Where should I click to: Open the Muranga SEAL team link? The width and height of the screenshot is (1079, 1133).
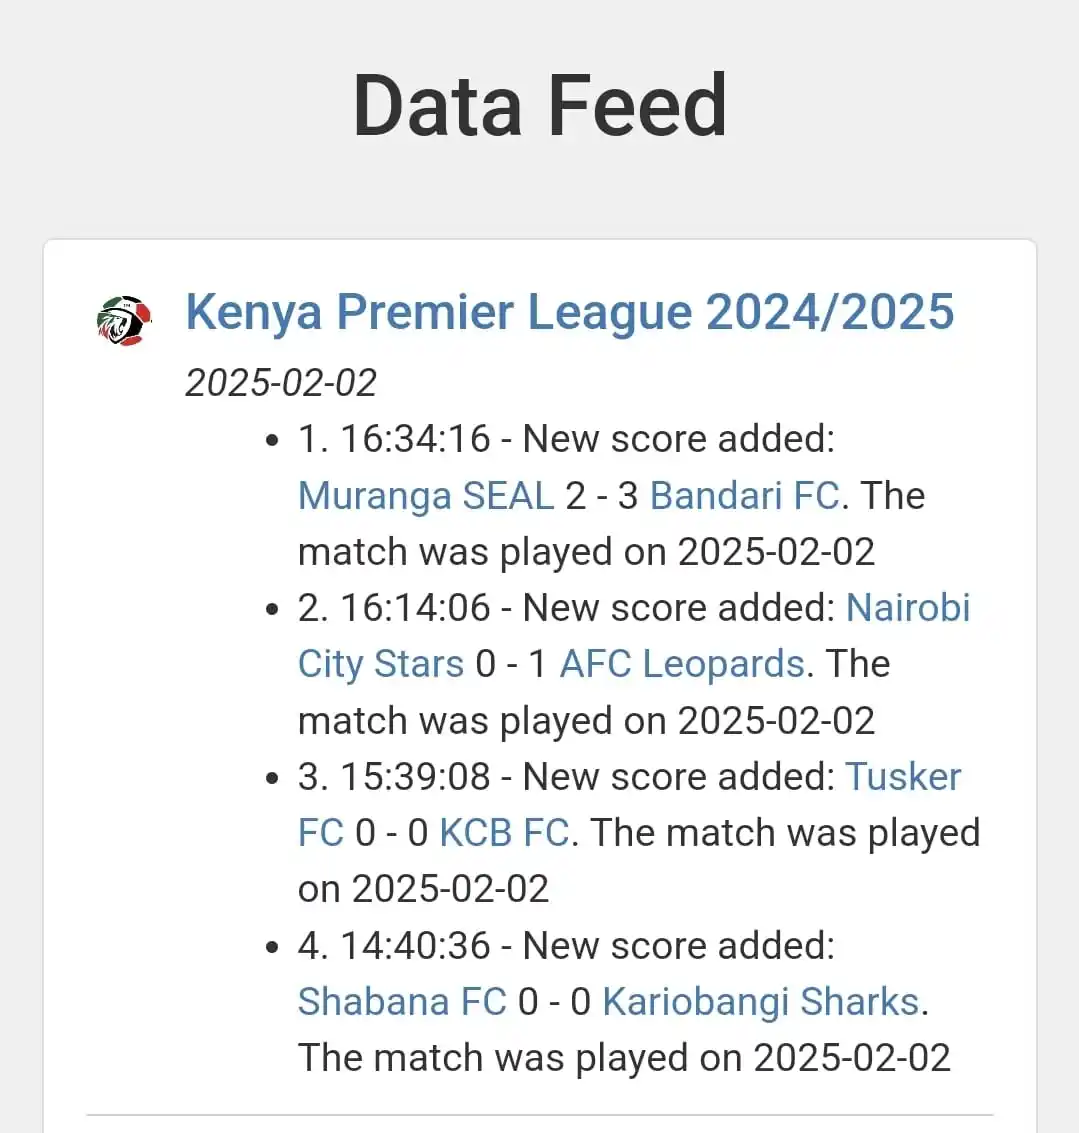tap(426, 496)
